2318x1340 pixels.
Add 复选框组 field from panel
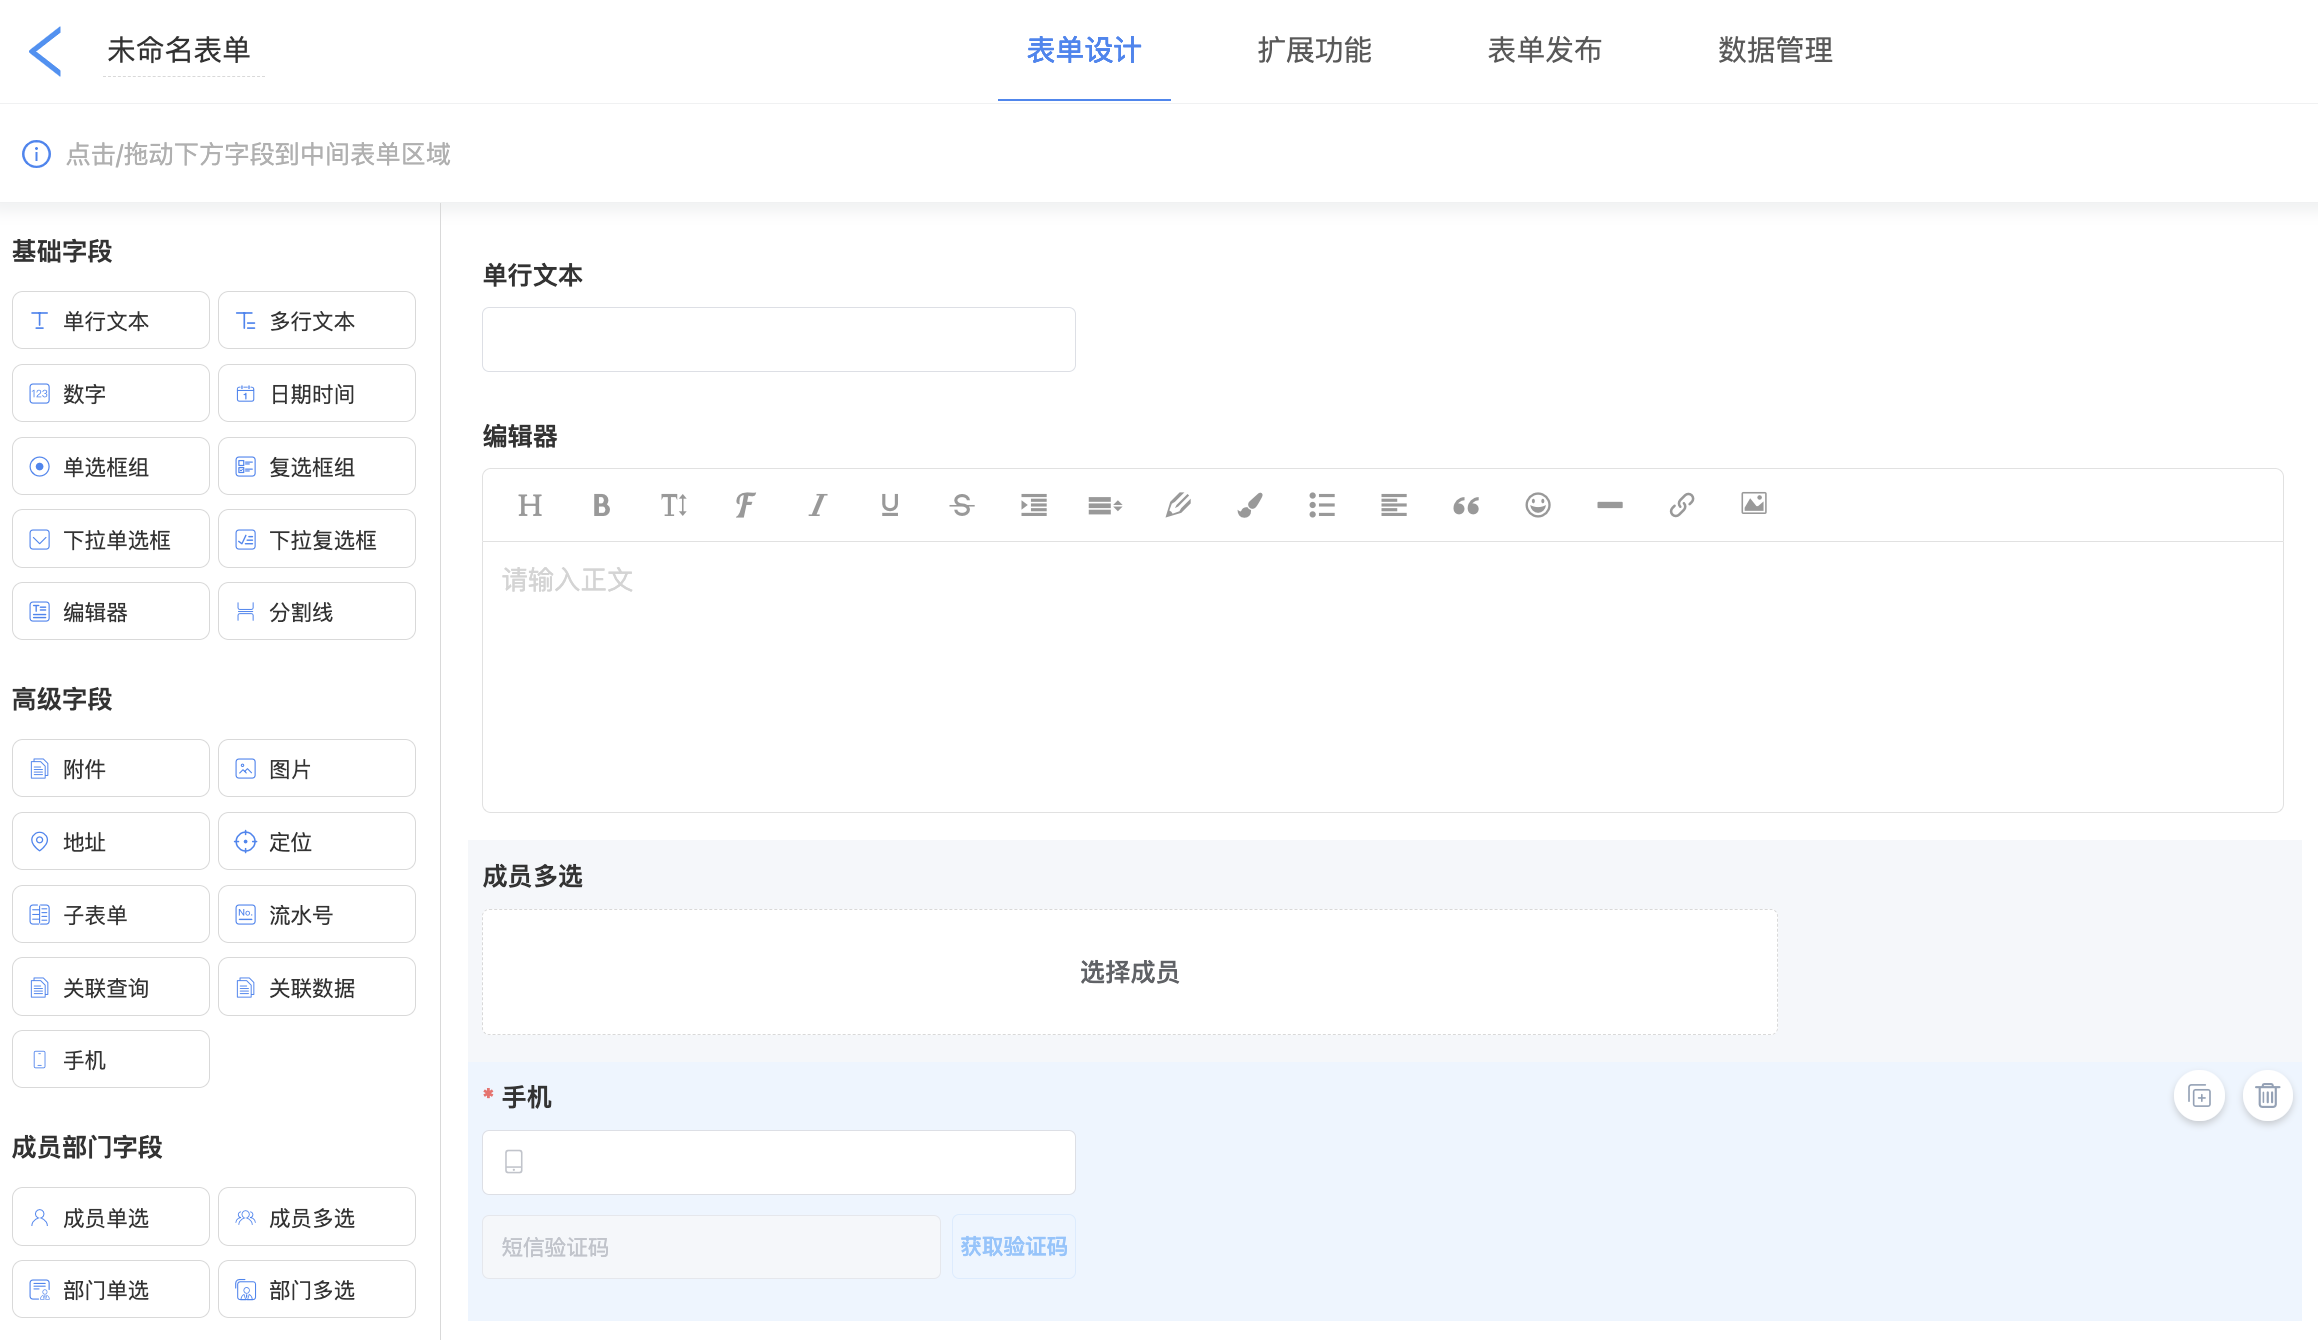(316, 467)
